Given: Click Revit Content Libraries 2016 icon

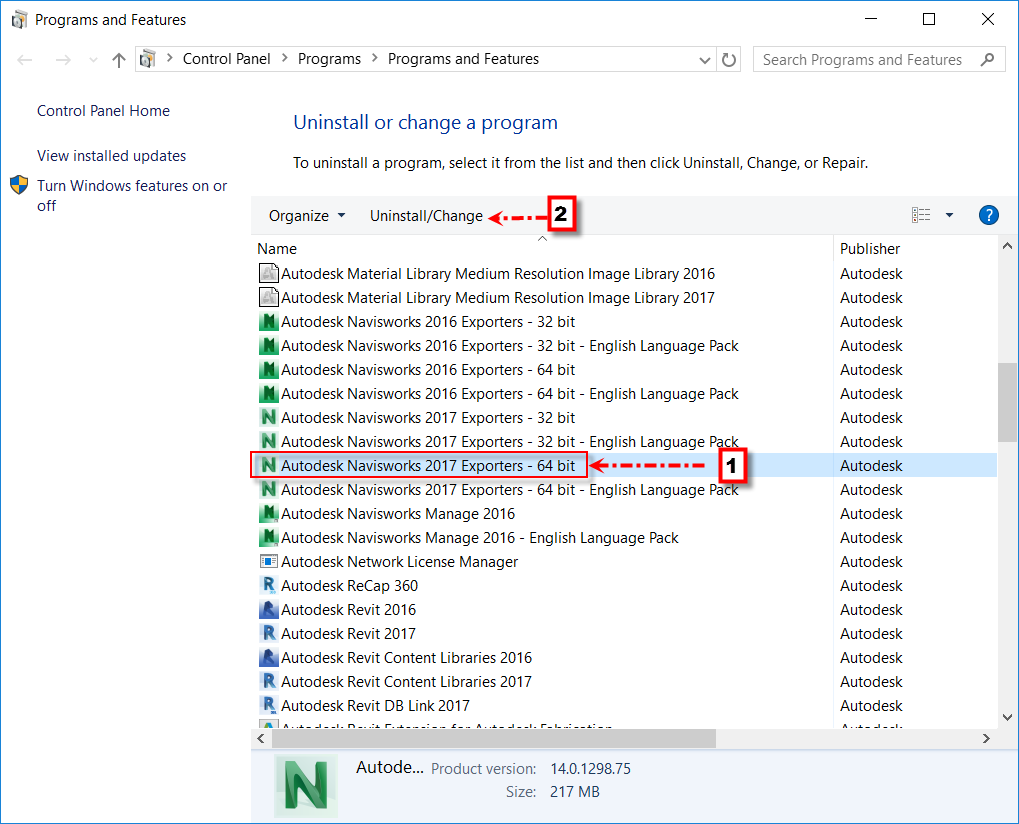Looking at the screenshot, I should 268,658.
